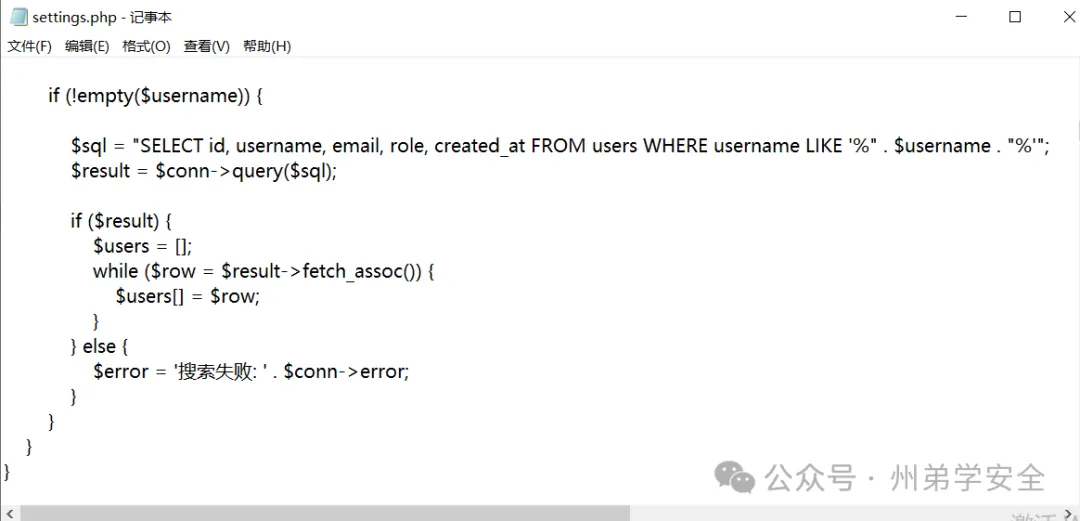Image resolution: width=1080 pixels, height=521 pixels.
Task: Open the 格式(O) menu
Action: [146, 46]
